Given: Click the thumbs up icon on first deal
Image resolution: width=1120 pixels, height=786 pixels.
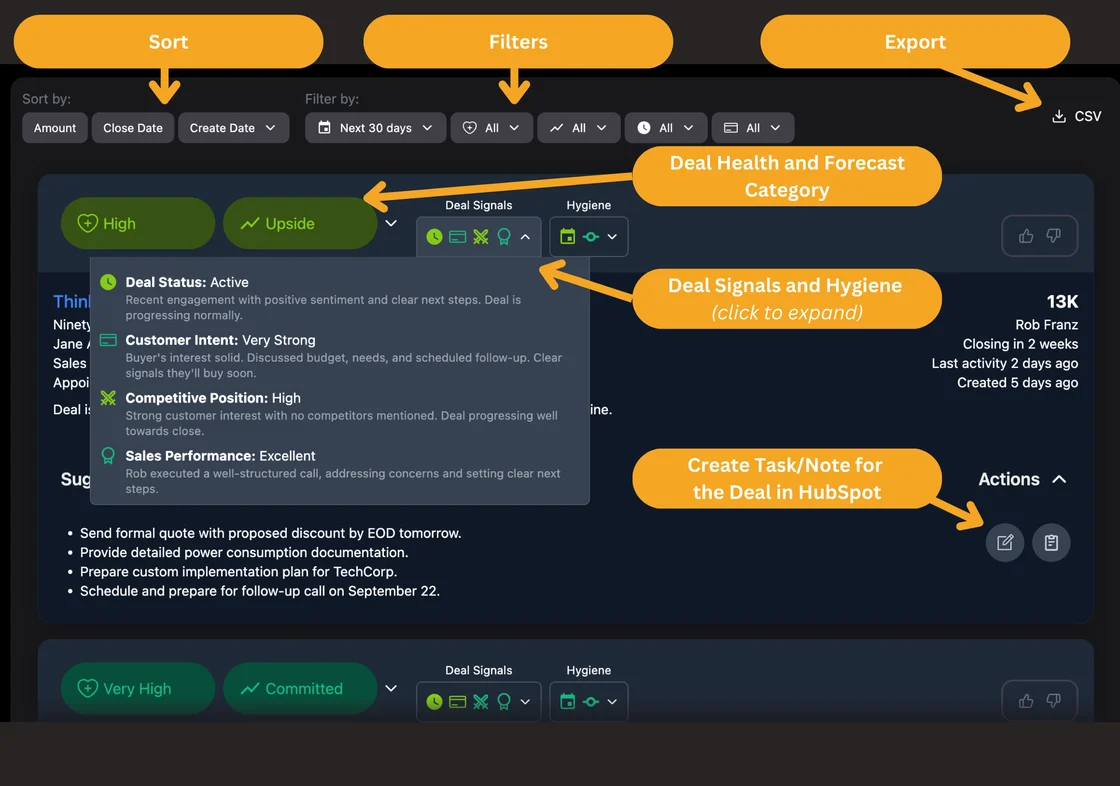Looking at the screenshot, I should click(x=1026, y=236).
